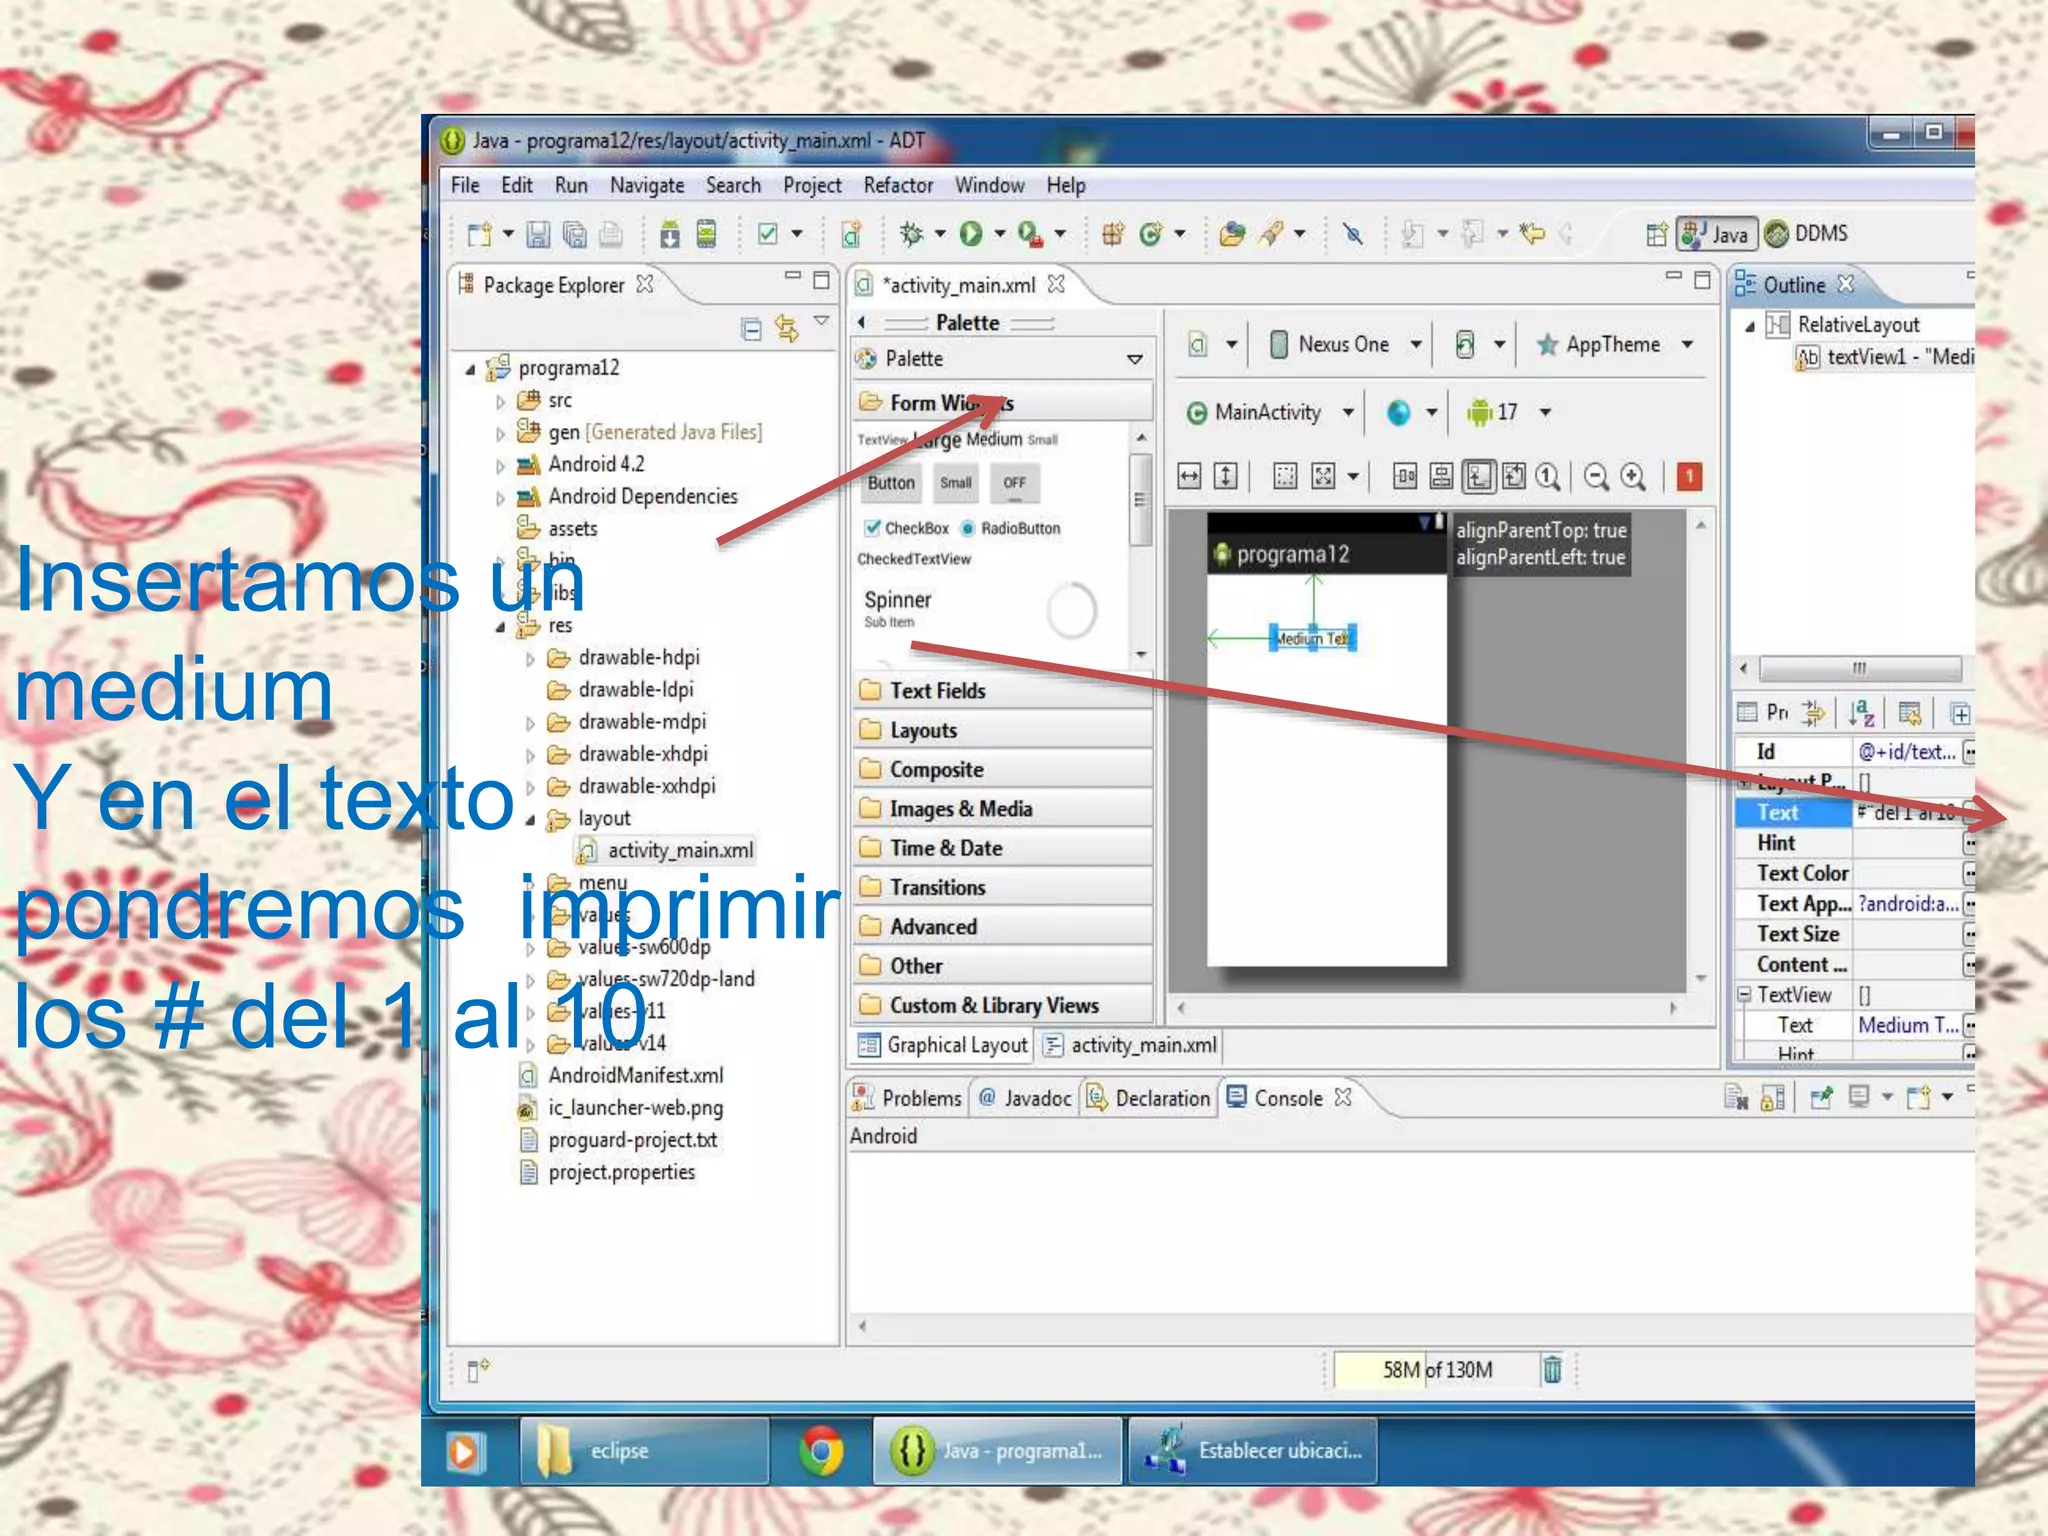Click the green Run button icon

[970, 234]
